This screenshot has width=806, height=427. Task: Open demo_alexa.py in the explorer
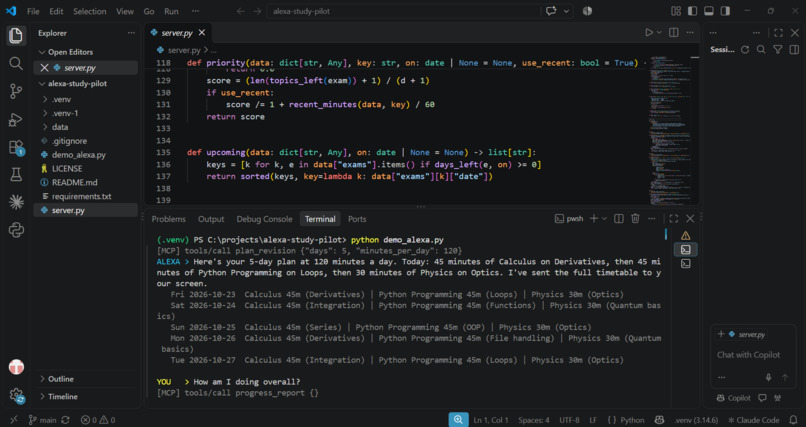pos(79,155)
